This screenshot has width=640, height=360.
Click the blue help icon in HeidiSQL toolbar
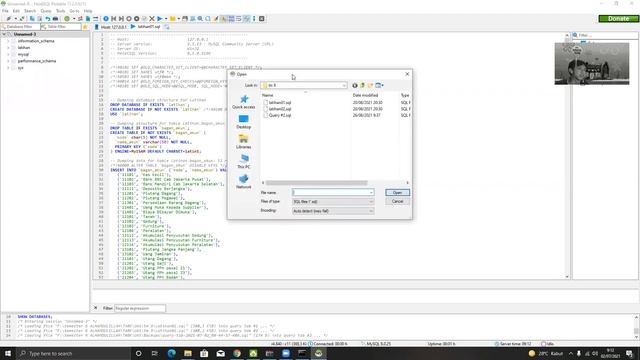tap(106, 19)
